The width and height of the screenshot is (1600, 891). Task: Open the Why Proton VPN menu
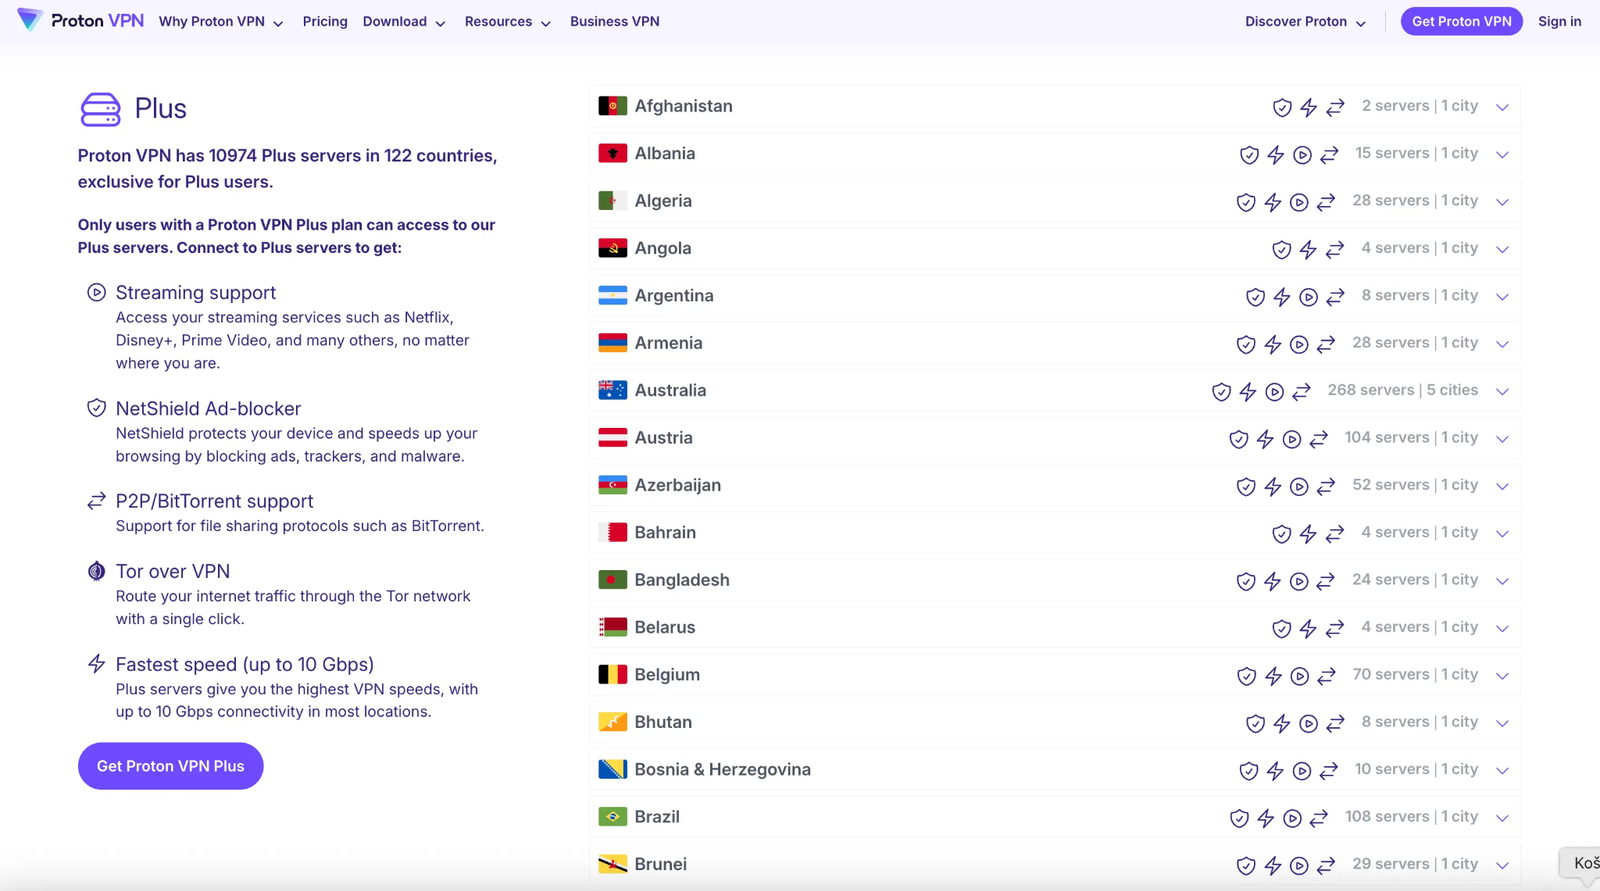[x=221, y=21]
